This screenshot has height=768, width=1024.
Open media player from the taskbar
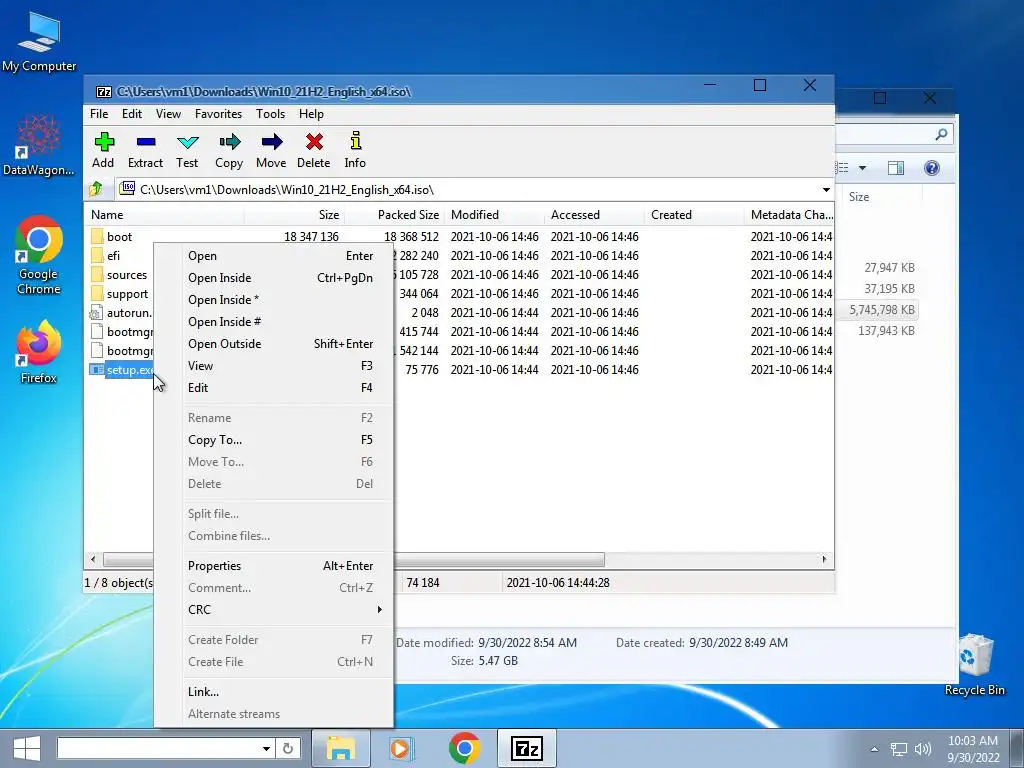(x=400, y=748)
